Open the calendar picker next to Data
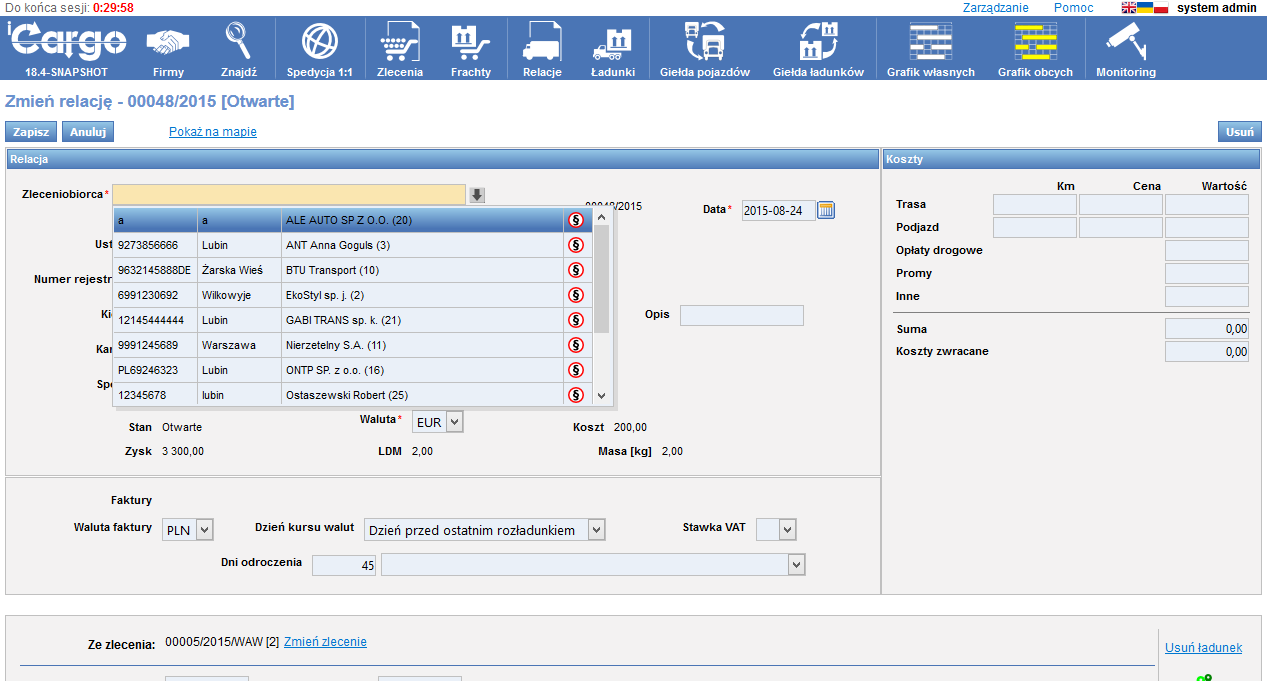This screenshot has height=681, width=1267. pos(826,210)
